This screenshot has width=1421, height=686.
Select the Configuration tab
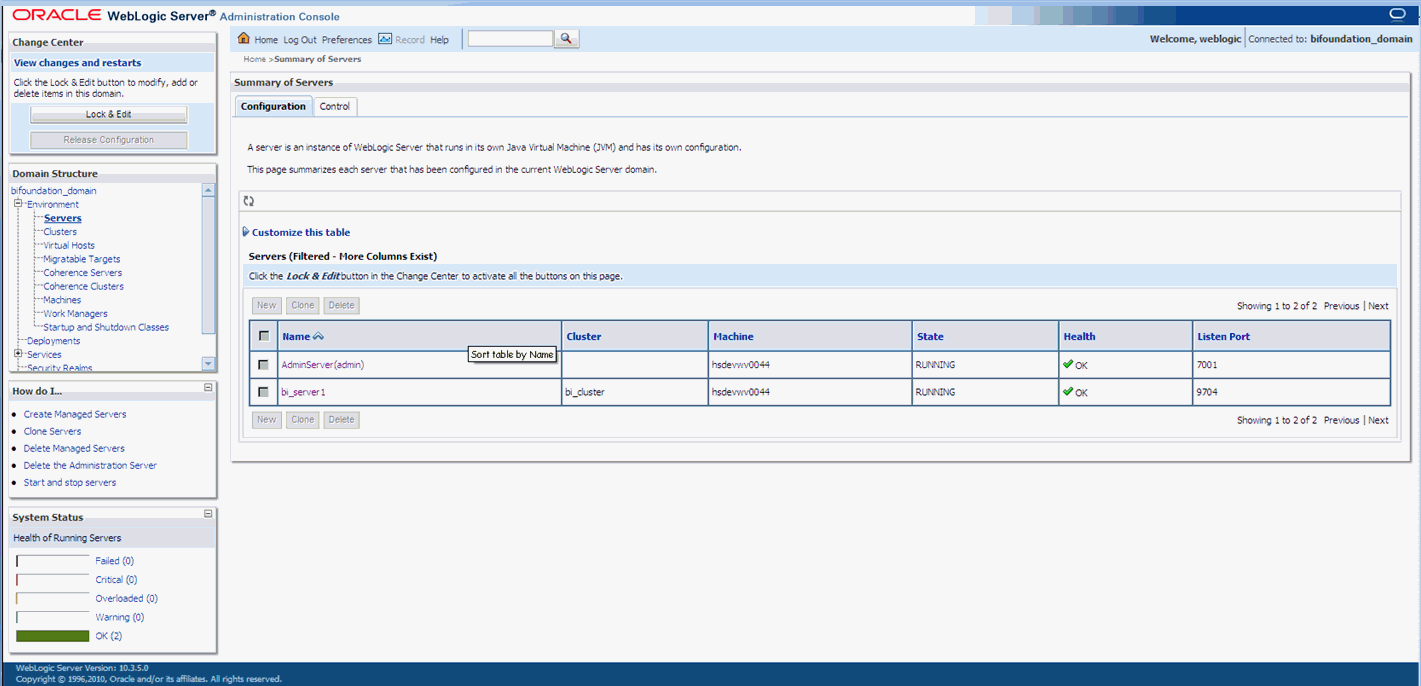tap(273, 106)
